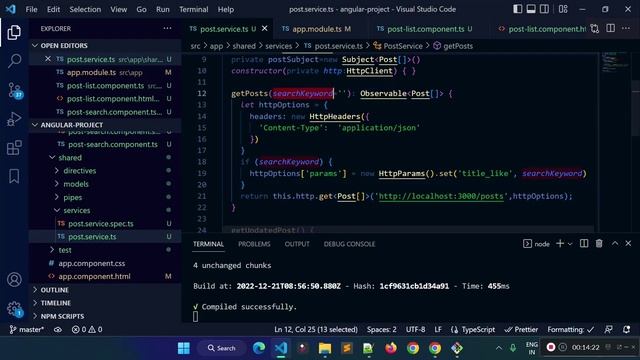The height and width of the screenshot is (360, 640).
Task: Open the Extensions view
Action: (x=14, y=148)
